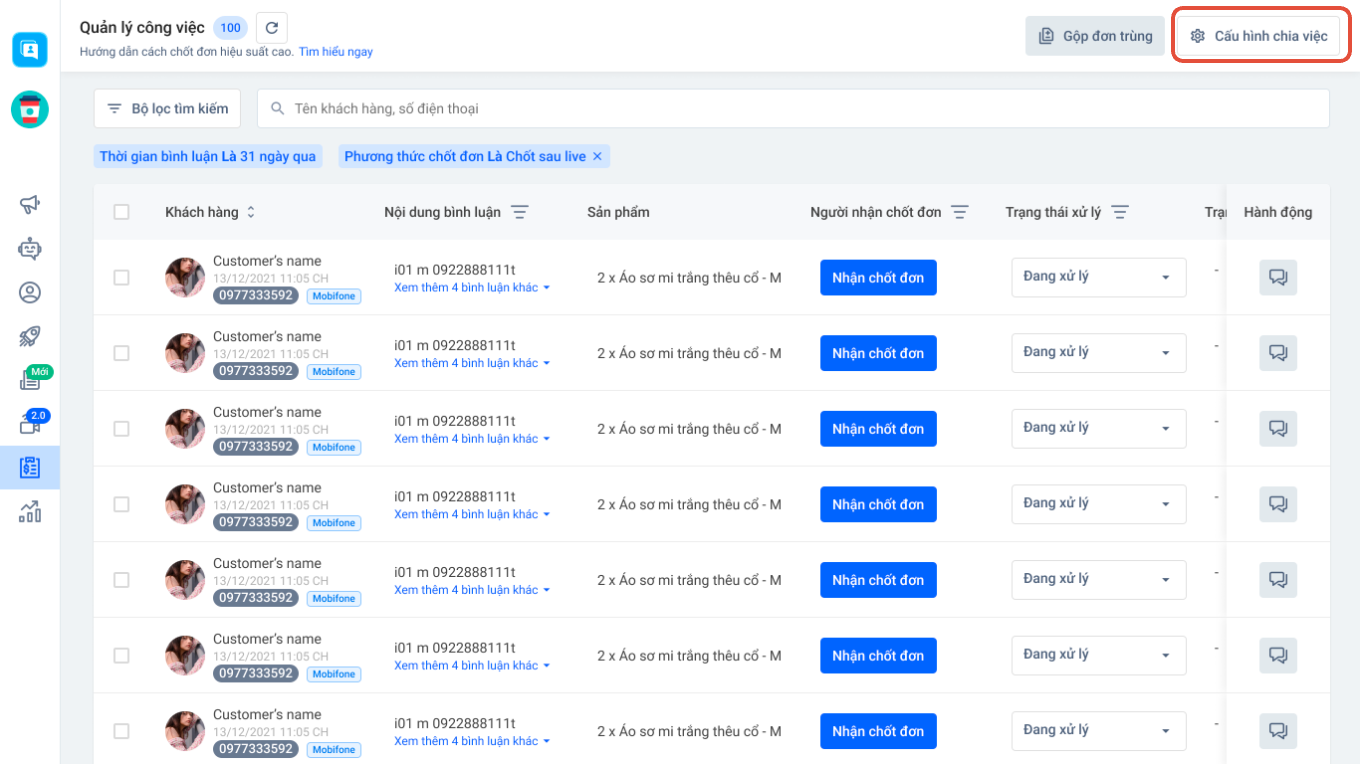The height and width of the screenshot is (764, 1360).
Task: Check the third customer row checkbox
Action: (x=122, y=429)
